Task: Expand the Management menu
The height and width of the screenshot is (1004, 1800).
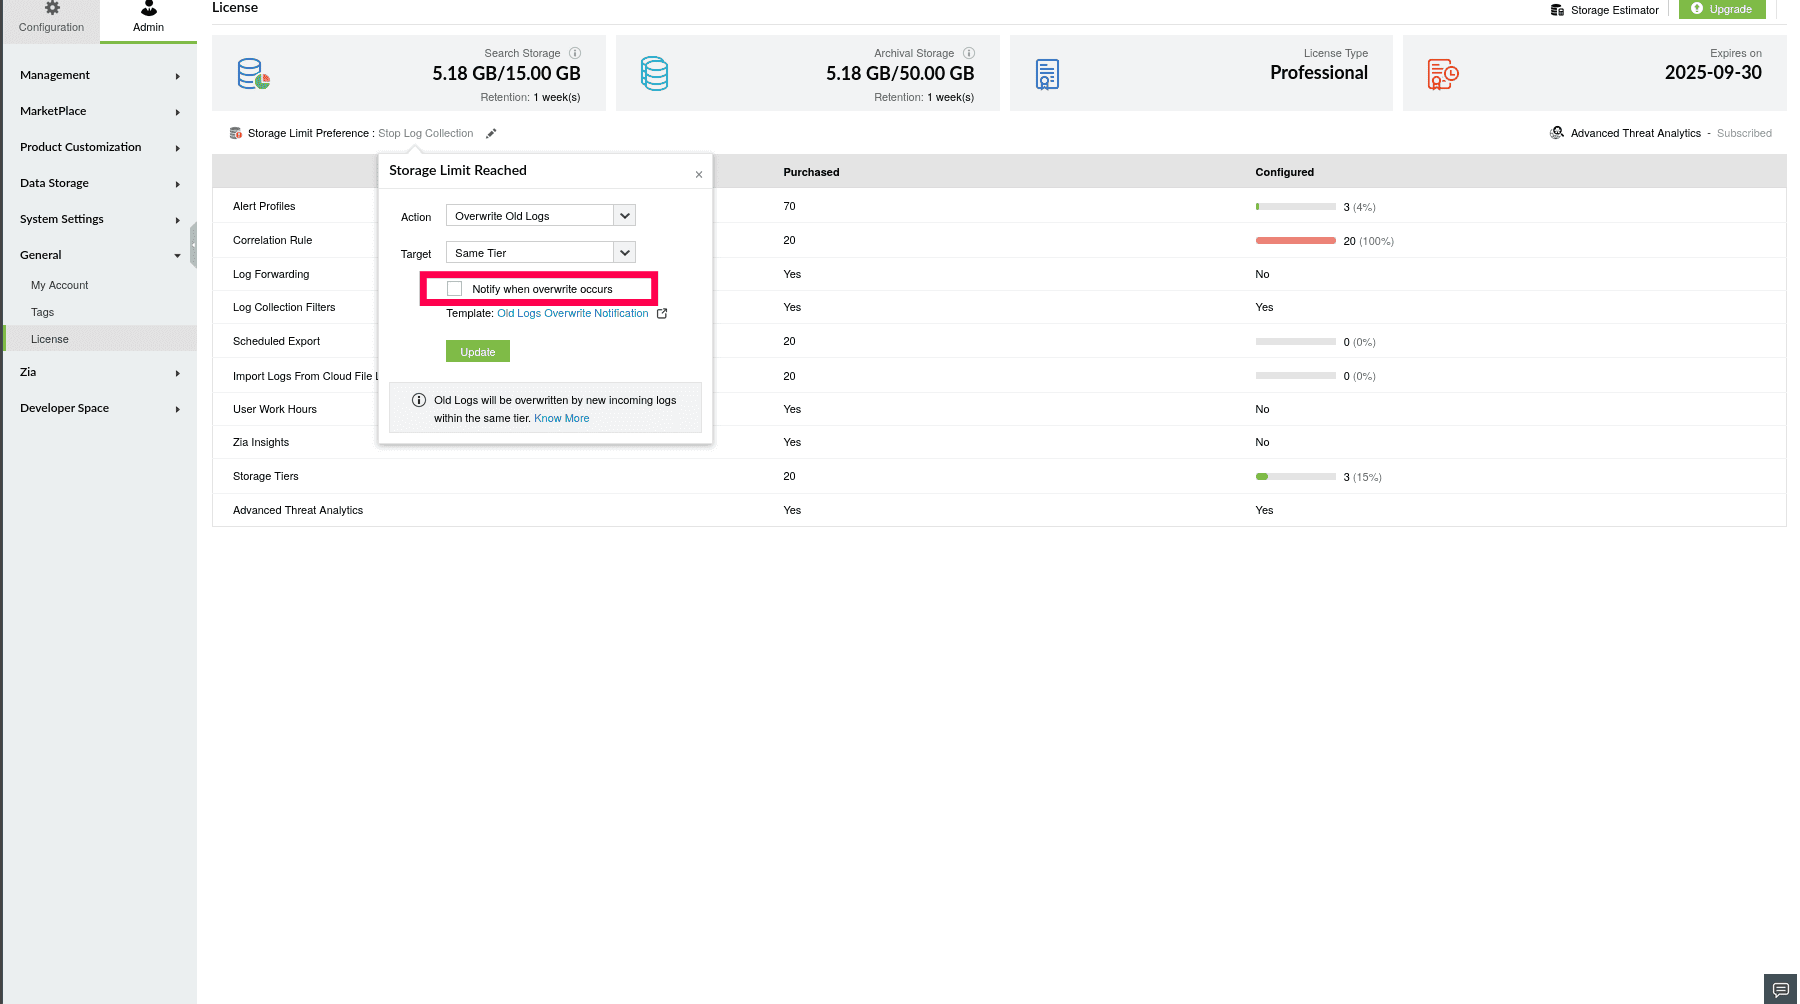Action: [x=100, y=75]
